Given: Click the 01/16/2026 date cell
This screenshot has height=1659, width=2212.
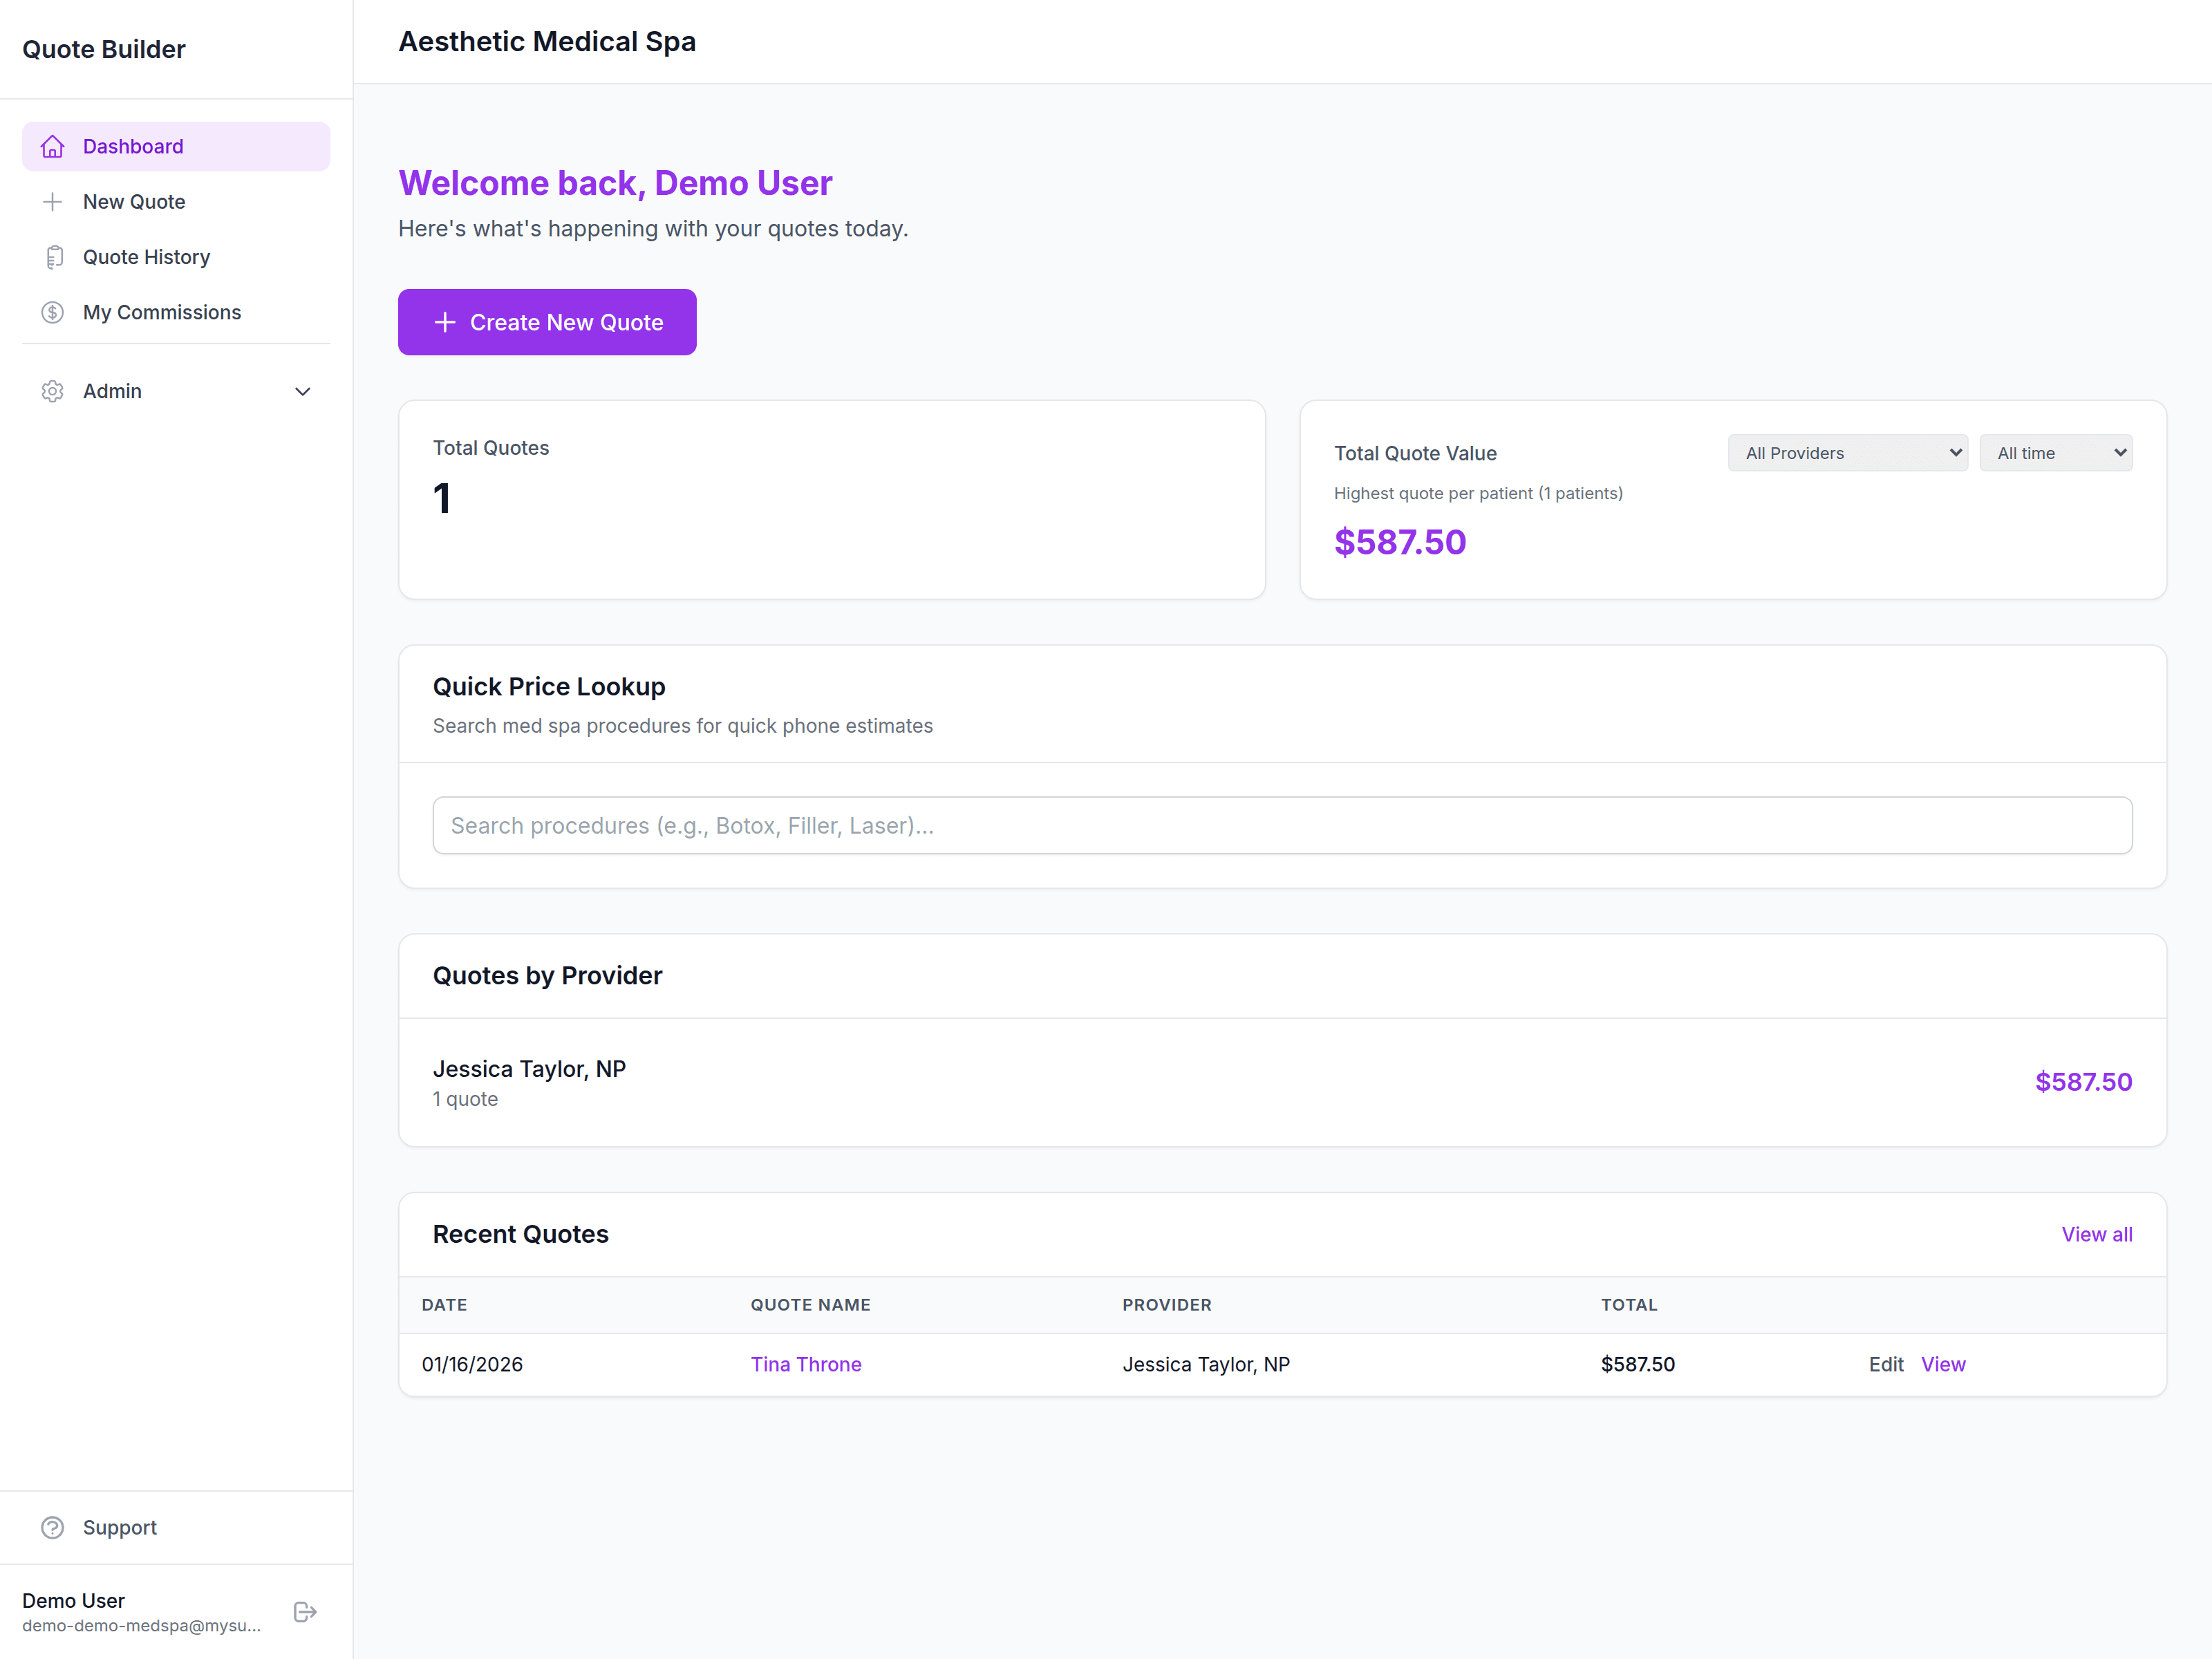Looking at the screenshot, I should pyautogui.click(x=472, y=1364).
